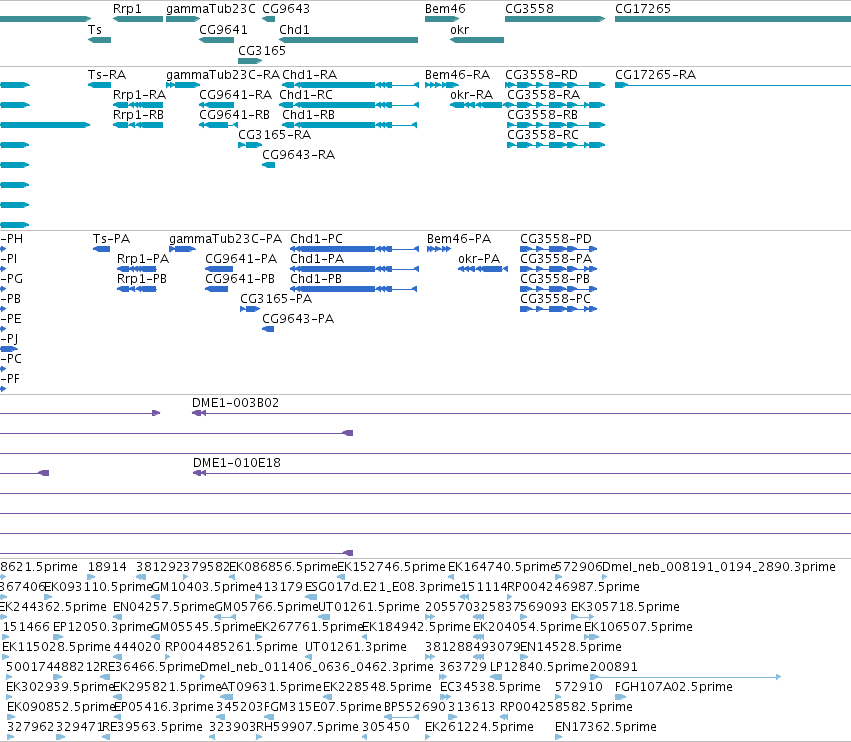
Task: Click transcript label "CG9643-RA"
Action: pyautogui.click(x=299, y=155)
